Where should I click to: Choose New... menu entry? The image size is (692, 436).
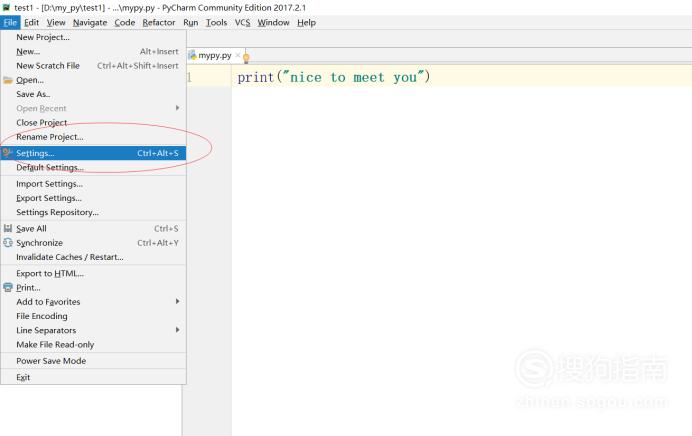click(x=93, y=52)
